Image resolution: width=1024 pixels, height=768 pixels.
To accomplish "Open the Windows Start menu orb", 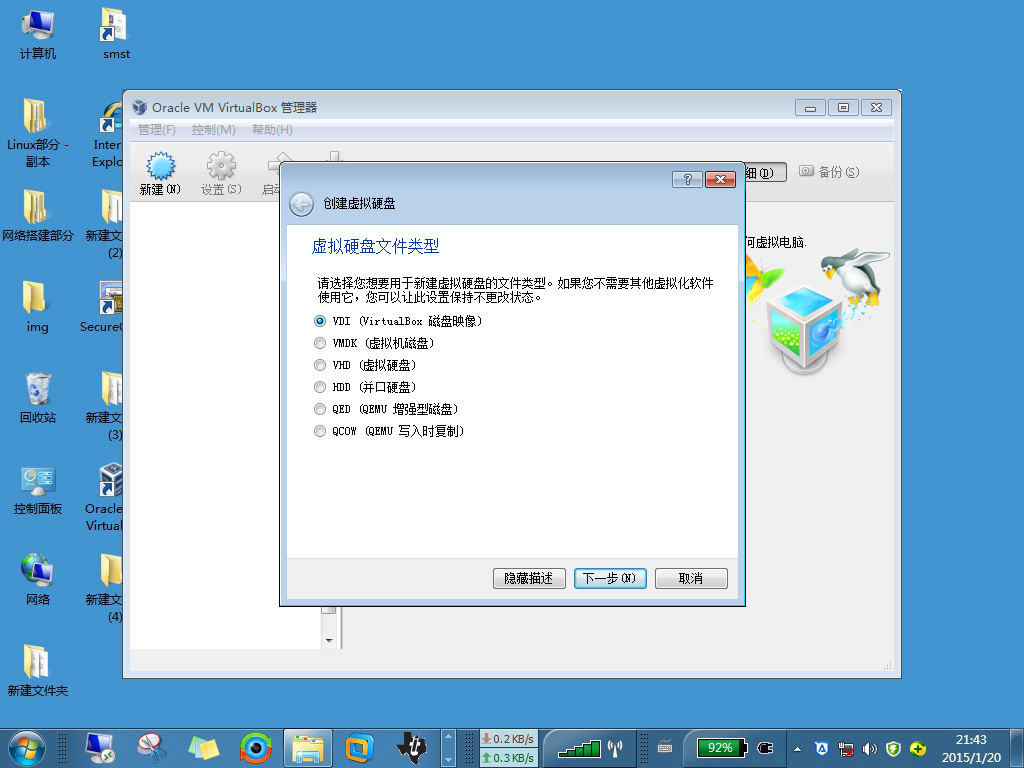I will pyautogui.click(x=27, y=748).
